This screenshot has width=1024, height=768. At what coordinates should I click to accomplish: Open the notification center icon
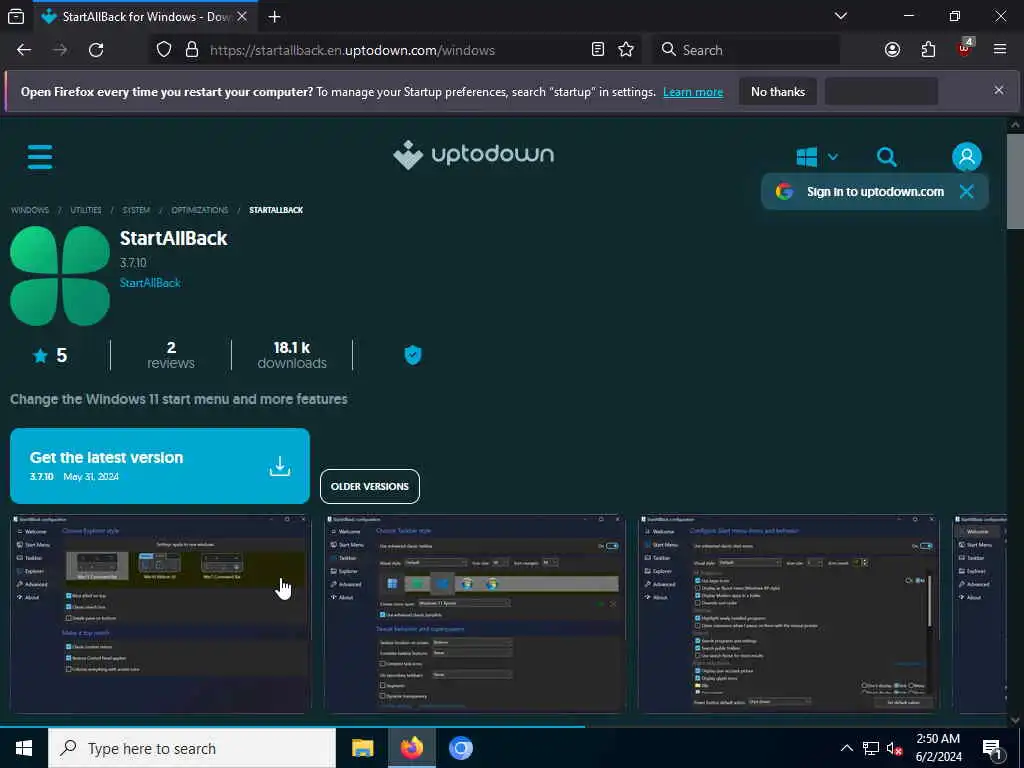[x=992, y=749]
